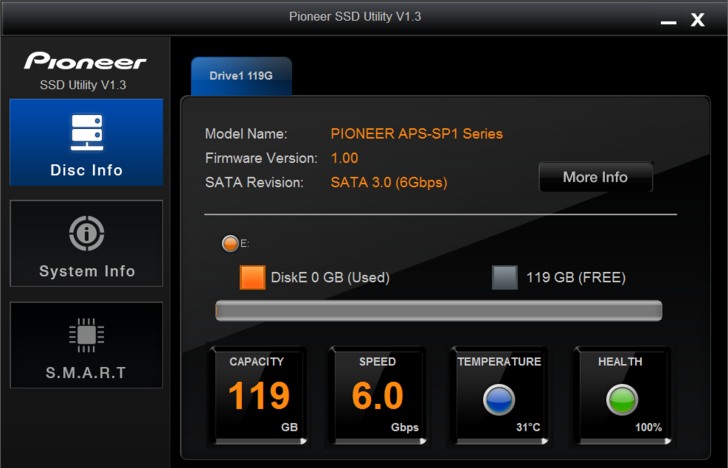This screenshot has width=728, height=468.
Task: Click the 119 GB (FREE) label
Action: (576, 278)
